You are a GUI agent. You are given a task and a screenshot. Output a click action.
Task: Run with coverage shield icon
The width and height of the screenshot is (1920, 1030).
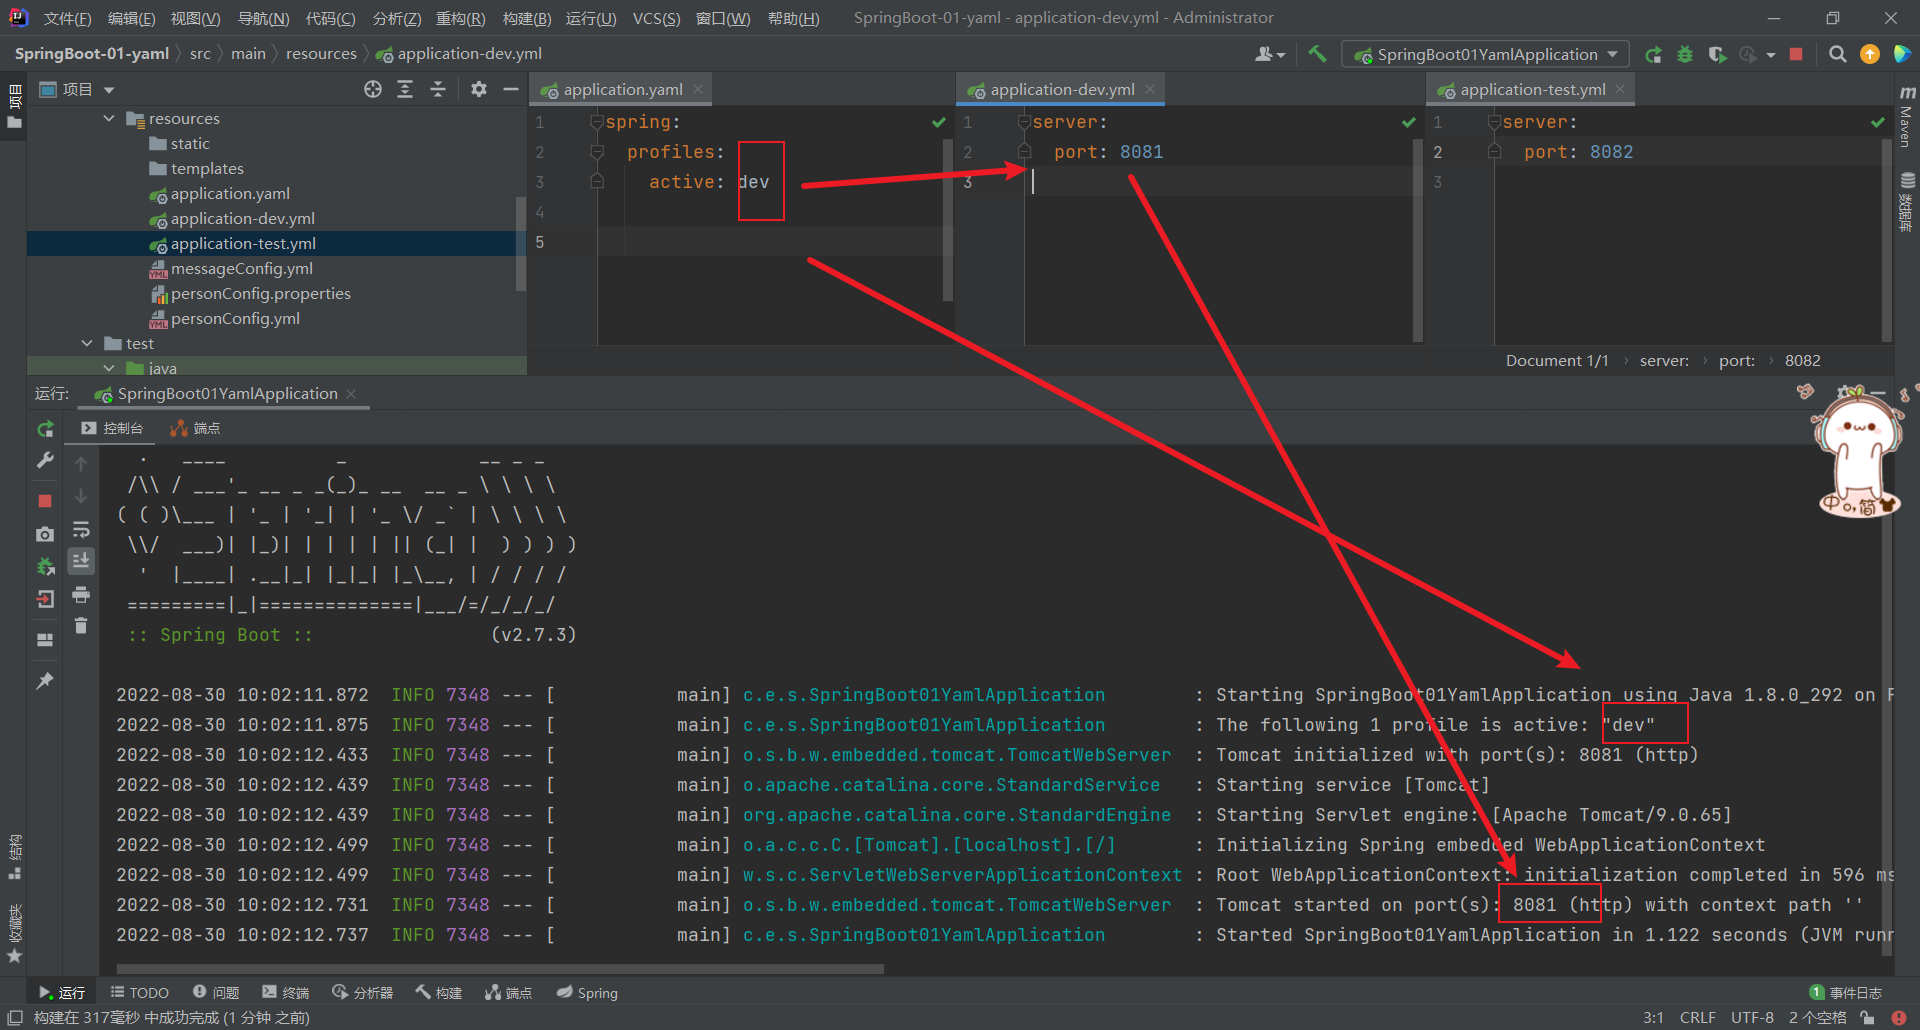click(x=1717, y=54)
